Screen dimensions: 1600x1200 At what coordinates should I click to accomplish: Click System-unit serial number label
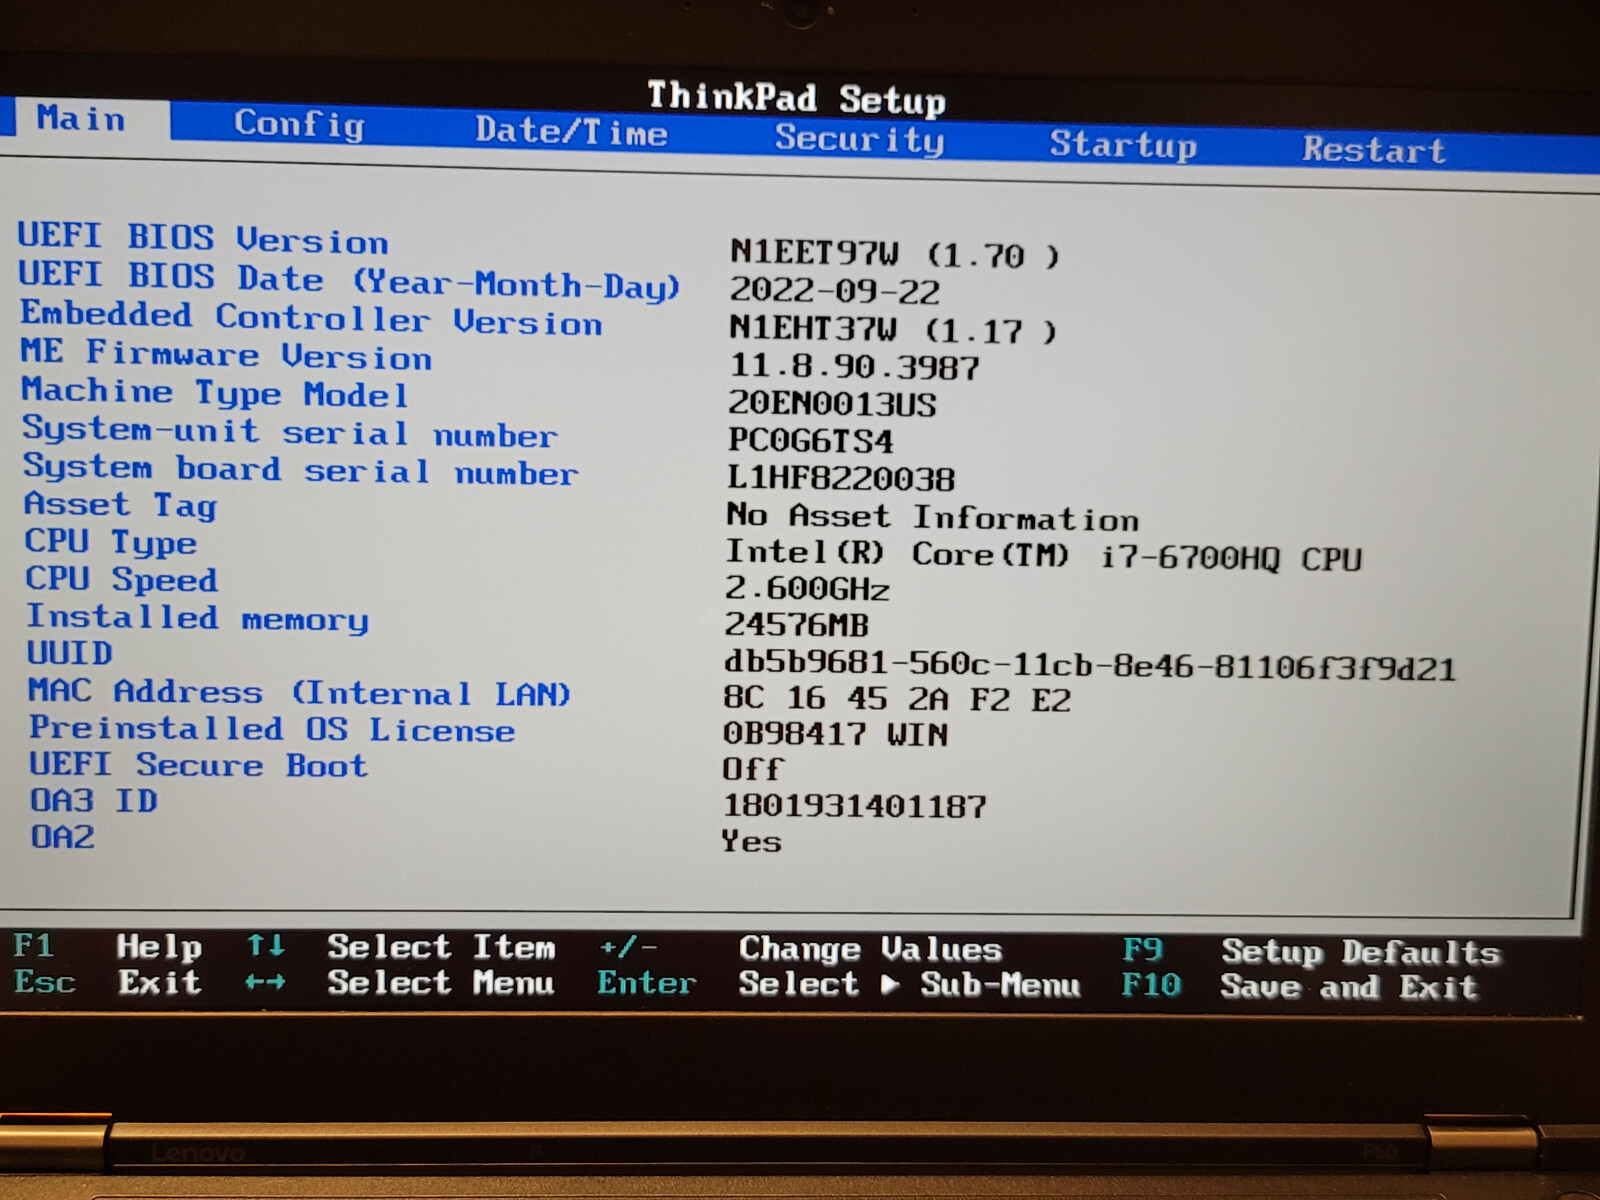(289, 432)
